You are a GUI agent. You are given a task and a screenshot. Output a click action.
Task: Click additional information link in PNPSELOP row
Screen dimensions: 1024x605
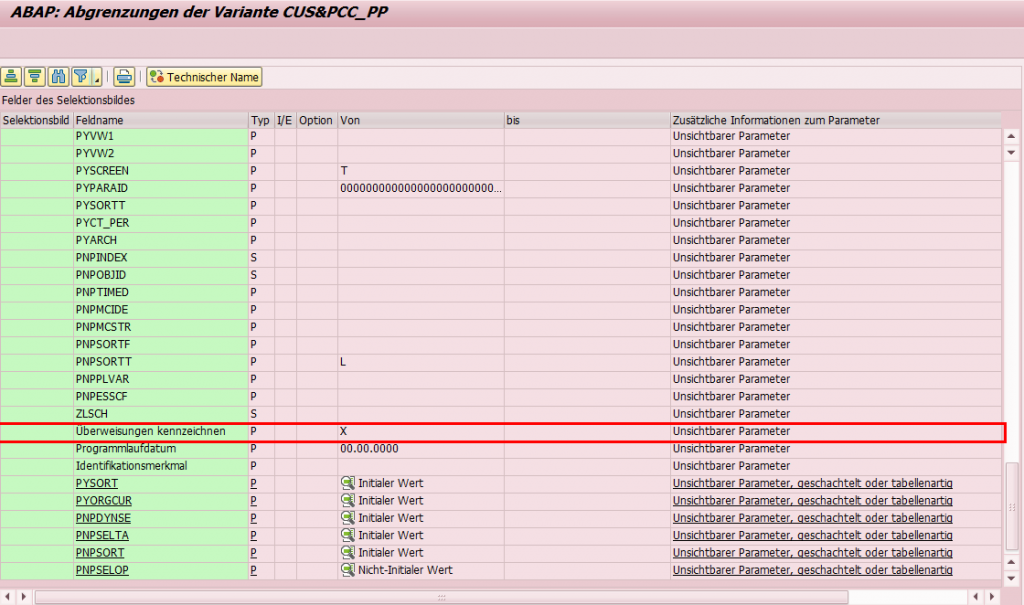[x=812, y=570]
